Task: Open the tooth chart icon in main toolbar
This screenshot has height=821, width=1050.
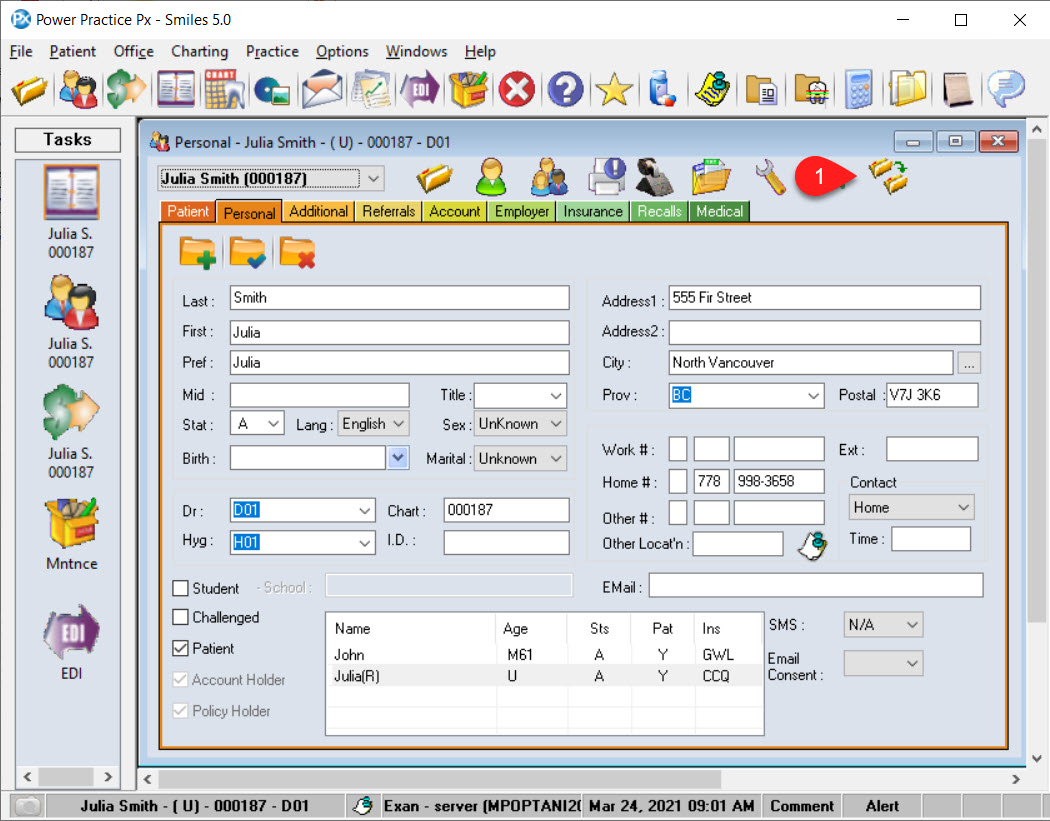Action: (x=224, y=89)
